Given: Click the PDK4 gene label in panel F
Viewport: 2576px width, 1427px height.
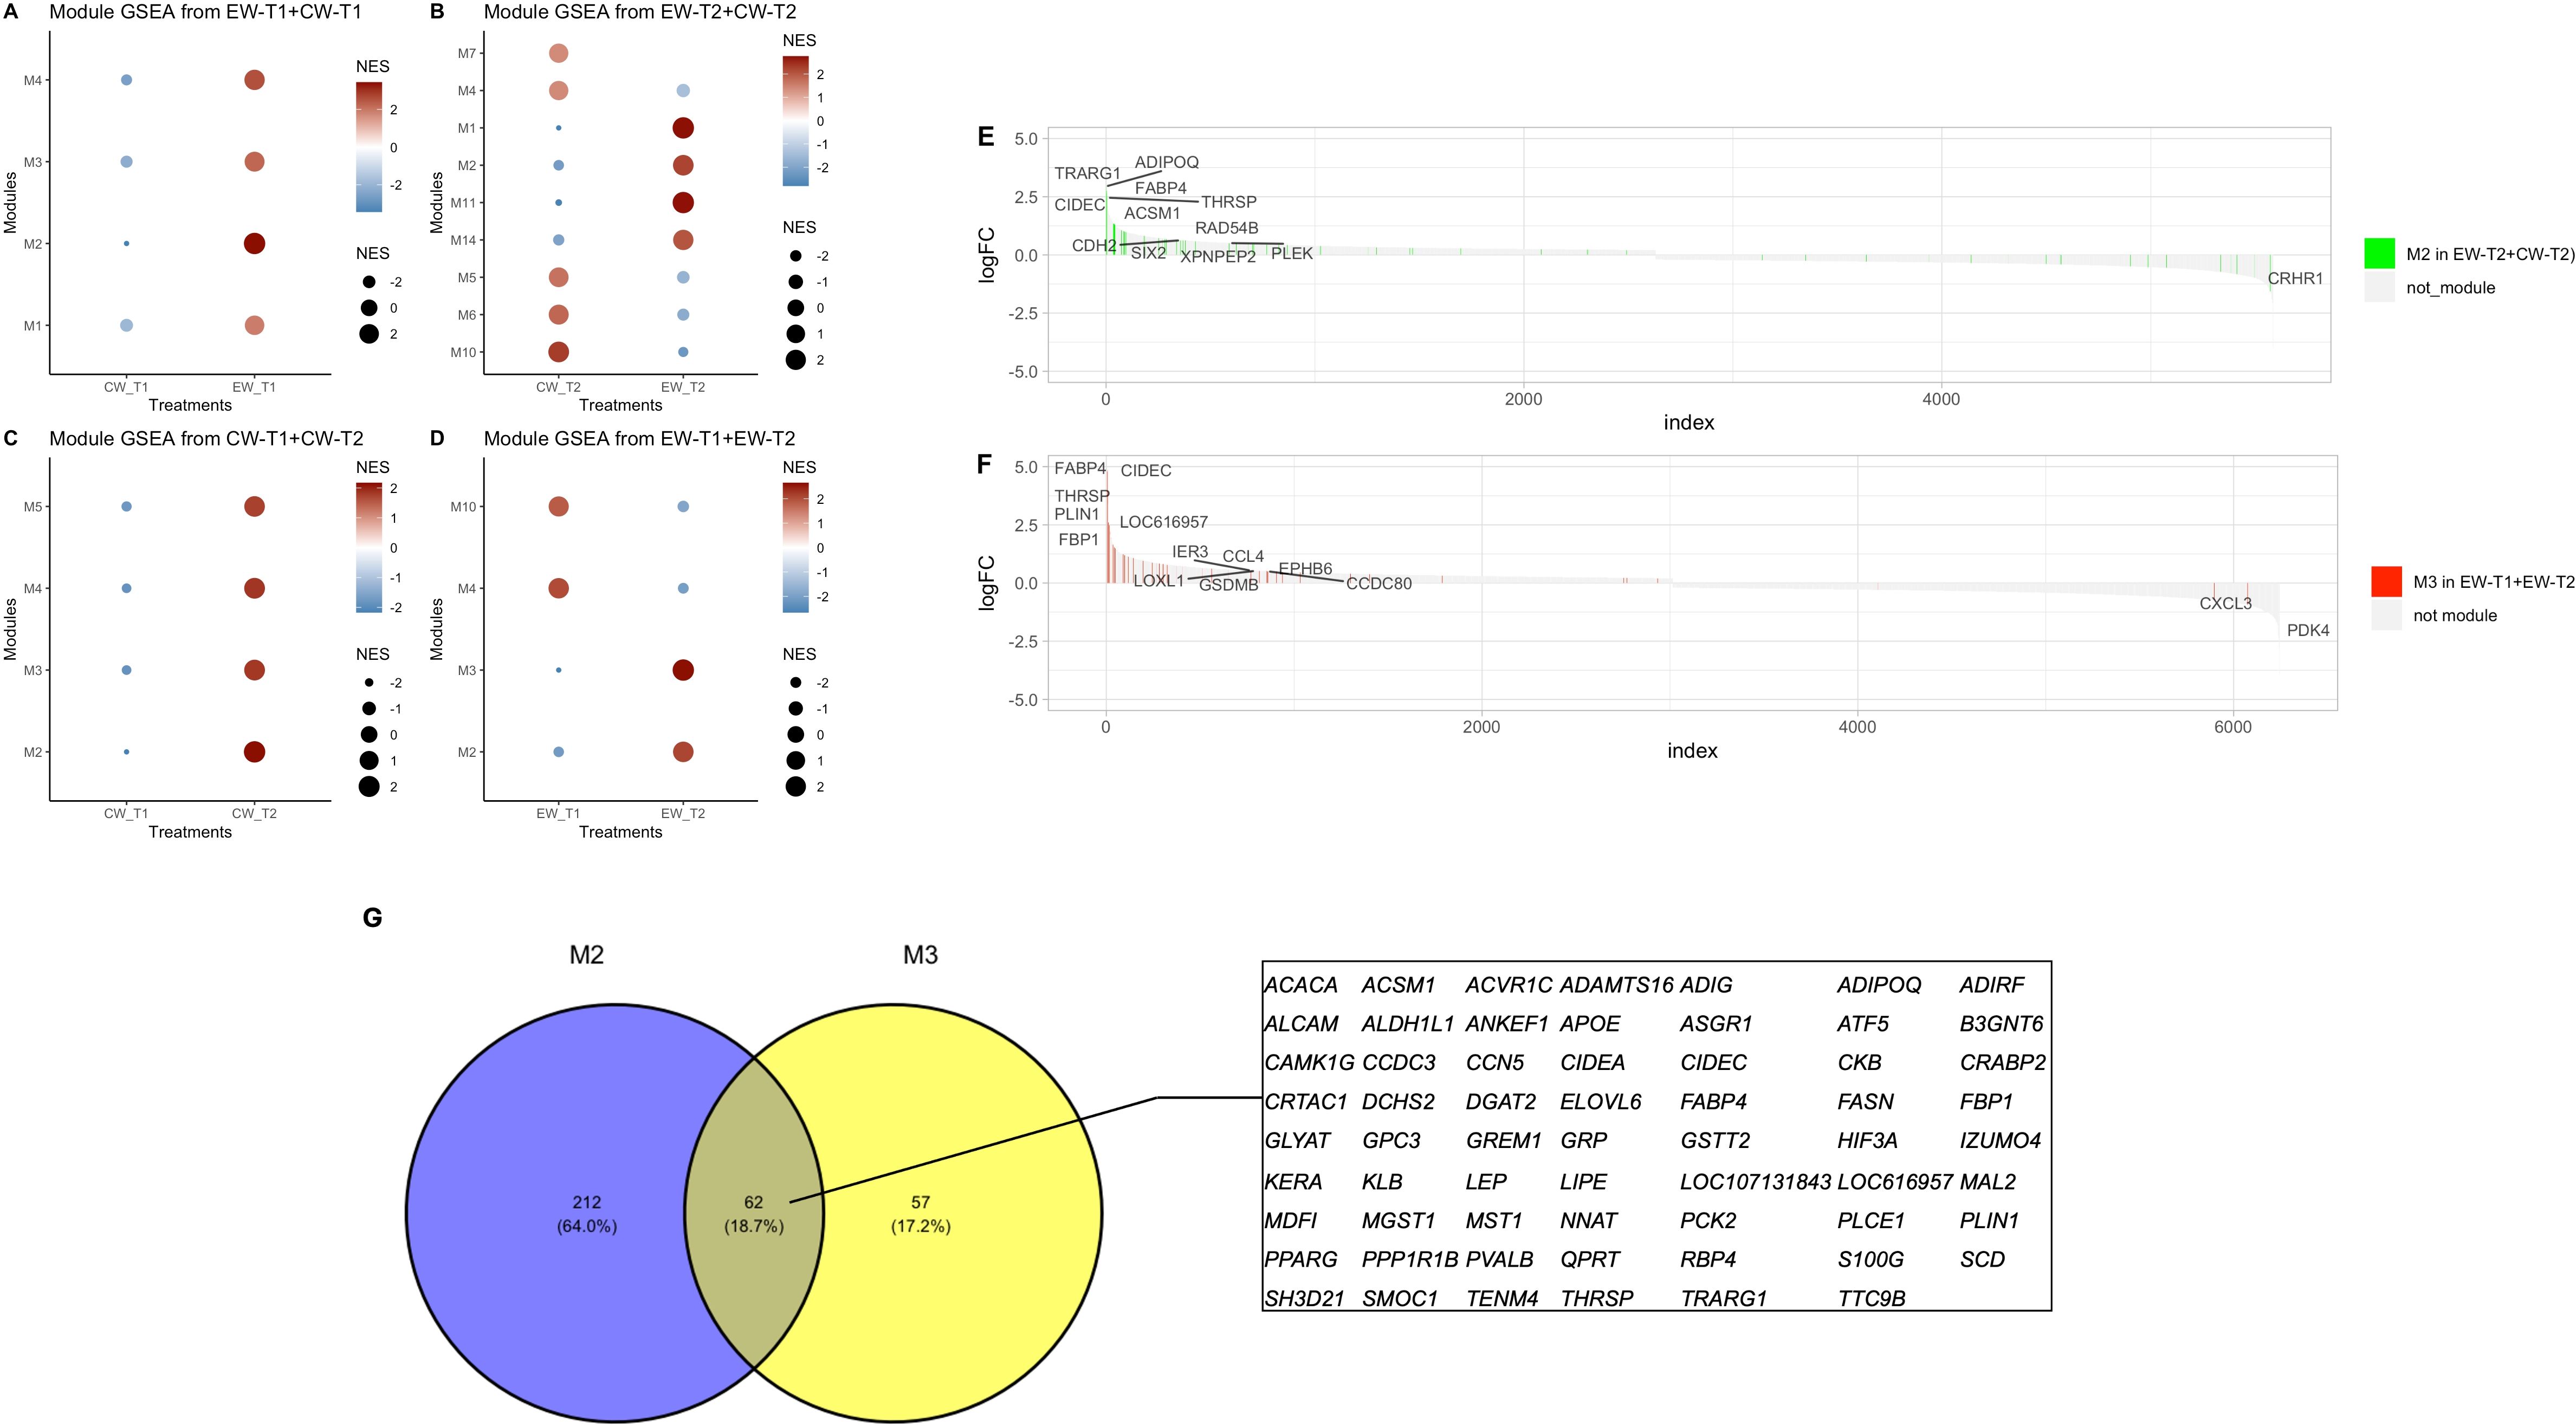Looking at the screenshot, I should pos(2308,630).
